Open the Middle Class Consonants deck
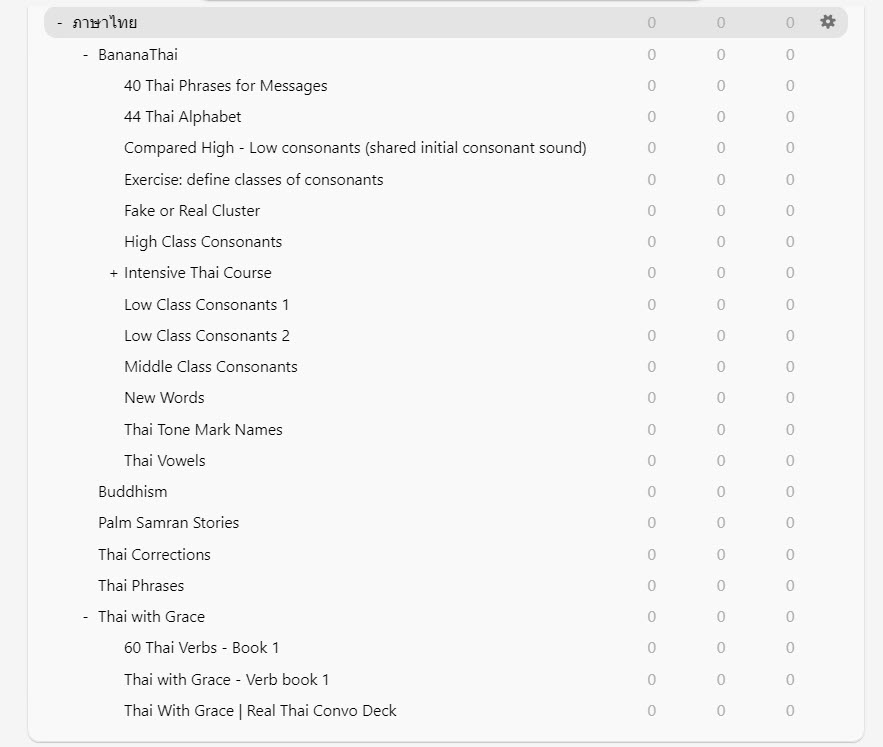The width and height of the screenshot is (883, 747). click(210, 367)
